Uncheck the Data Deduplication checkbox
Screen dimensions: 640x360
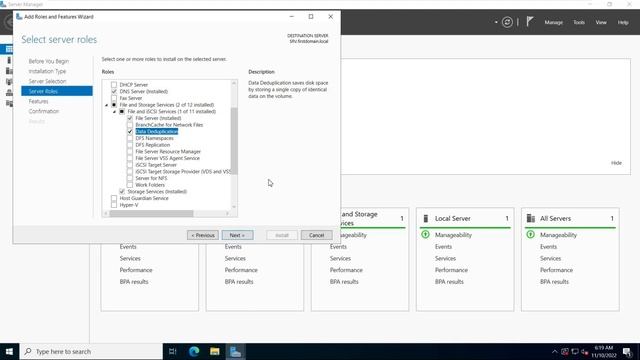130,131
